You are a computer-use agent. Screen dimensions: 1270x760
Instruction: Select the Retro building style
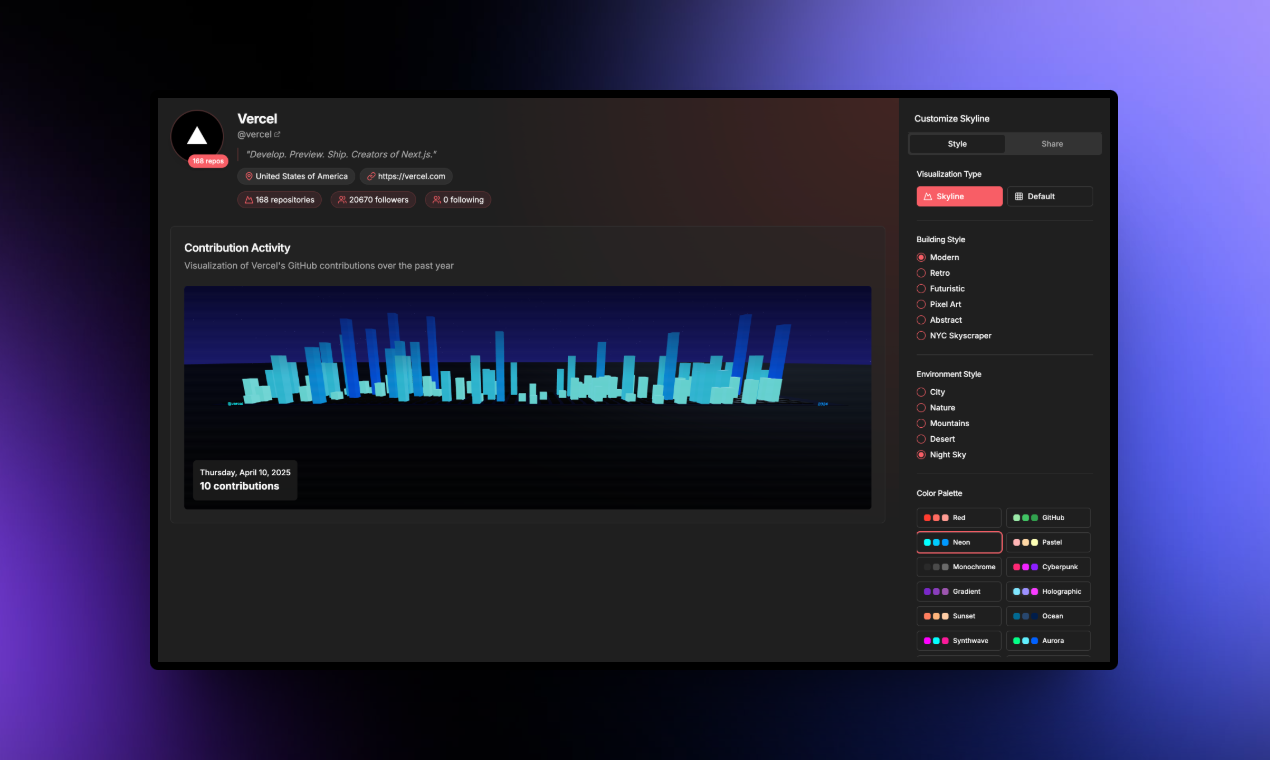tap(921, 273)
